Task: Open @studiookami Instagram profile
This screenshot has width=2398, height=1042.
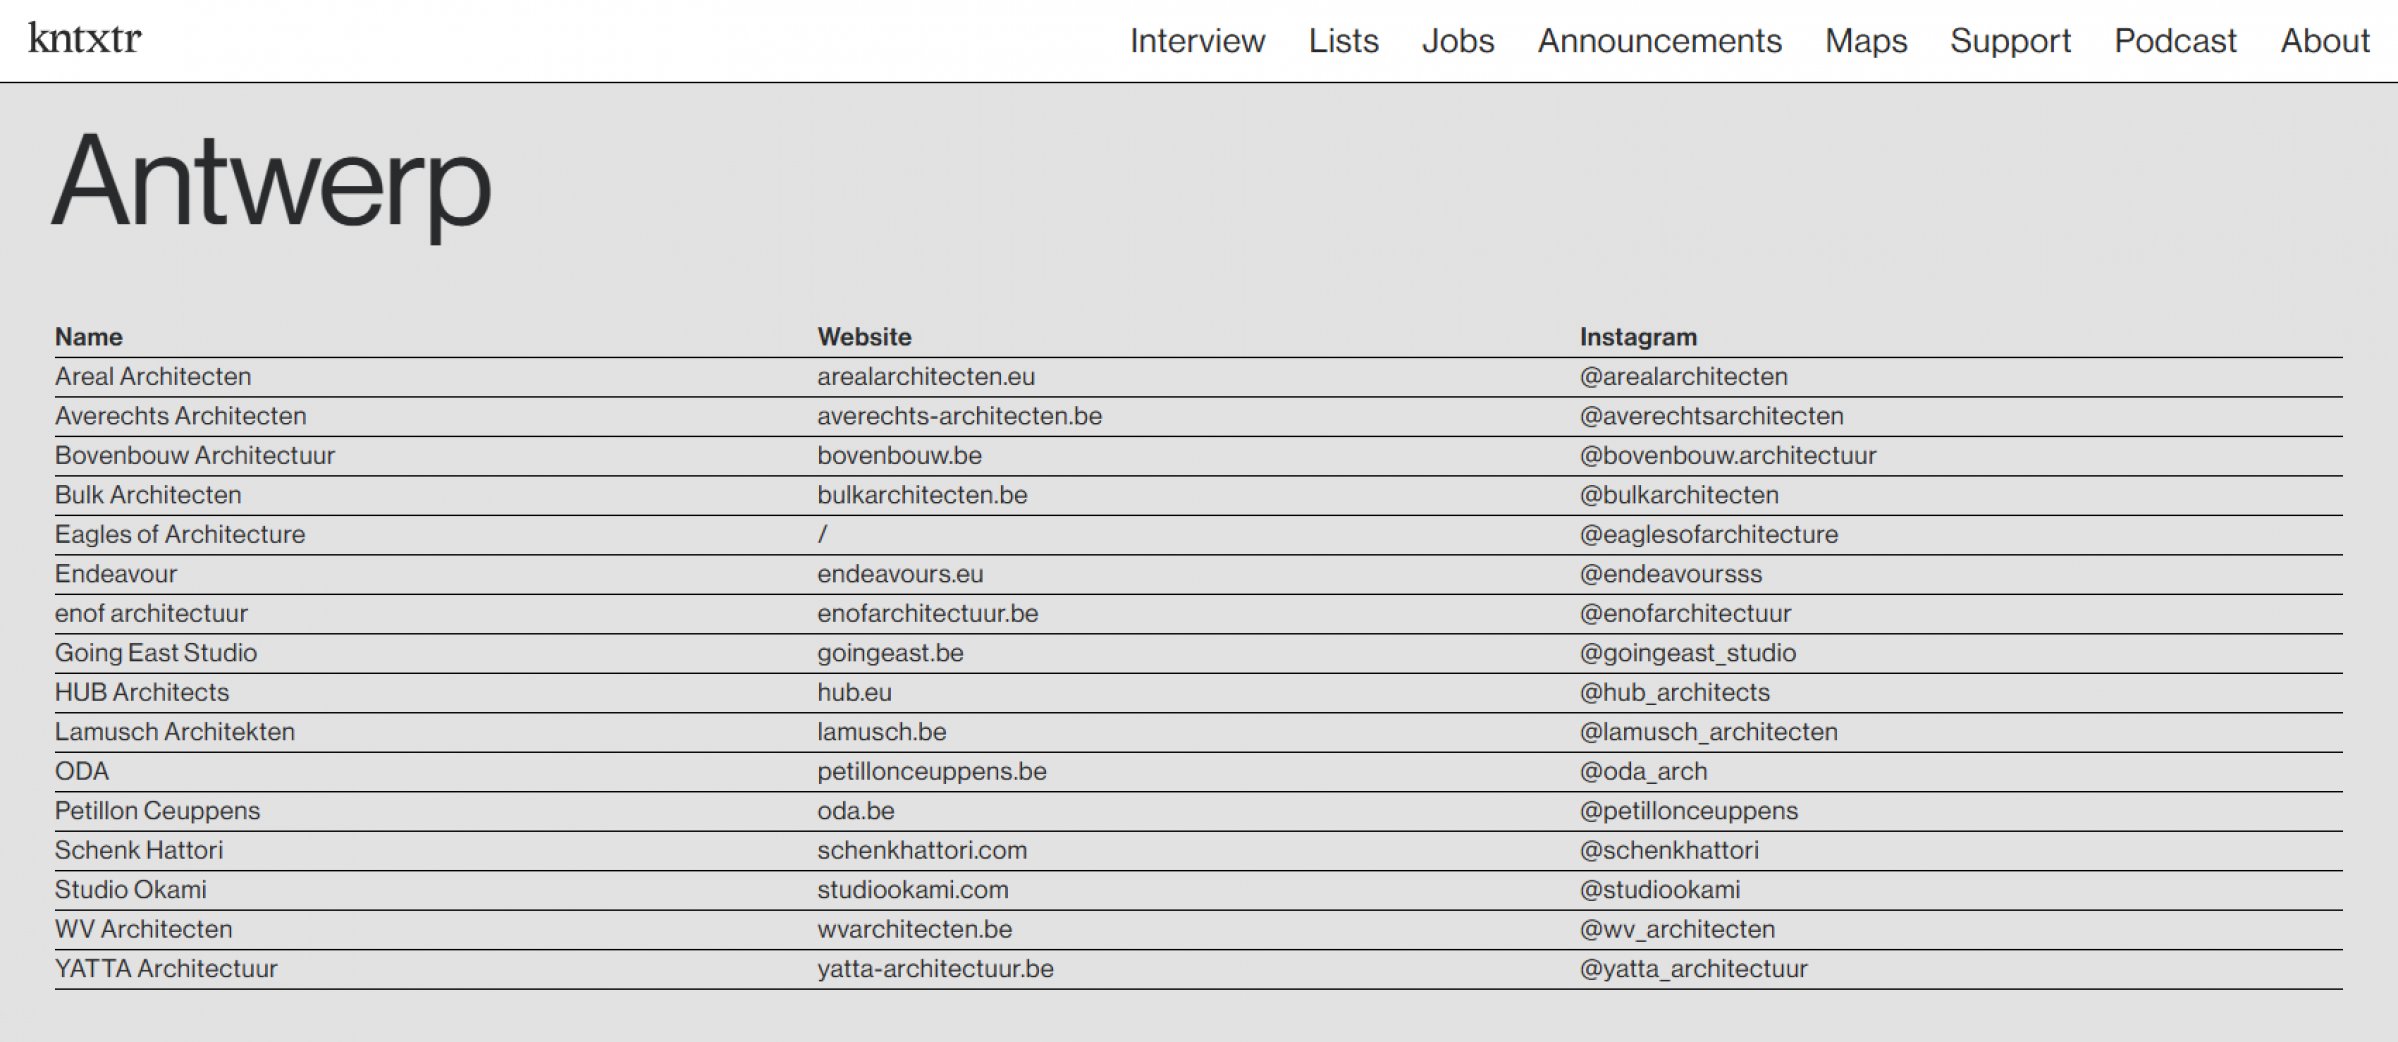Action: (1659, 890)
